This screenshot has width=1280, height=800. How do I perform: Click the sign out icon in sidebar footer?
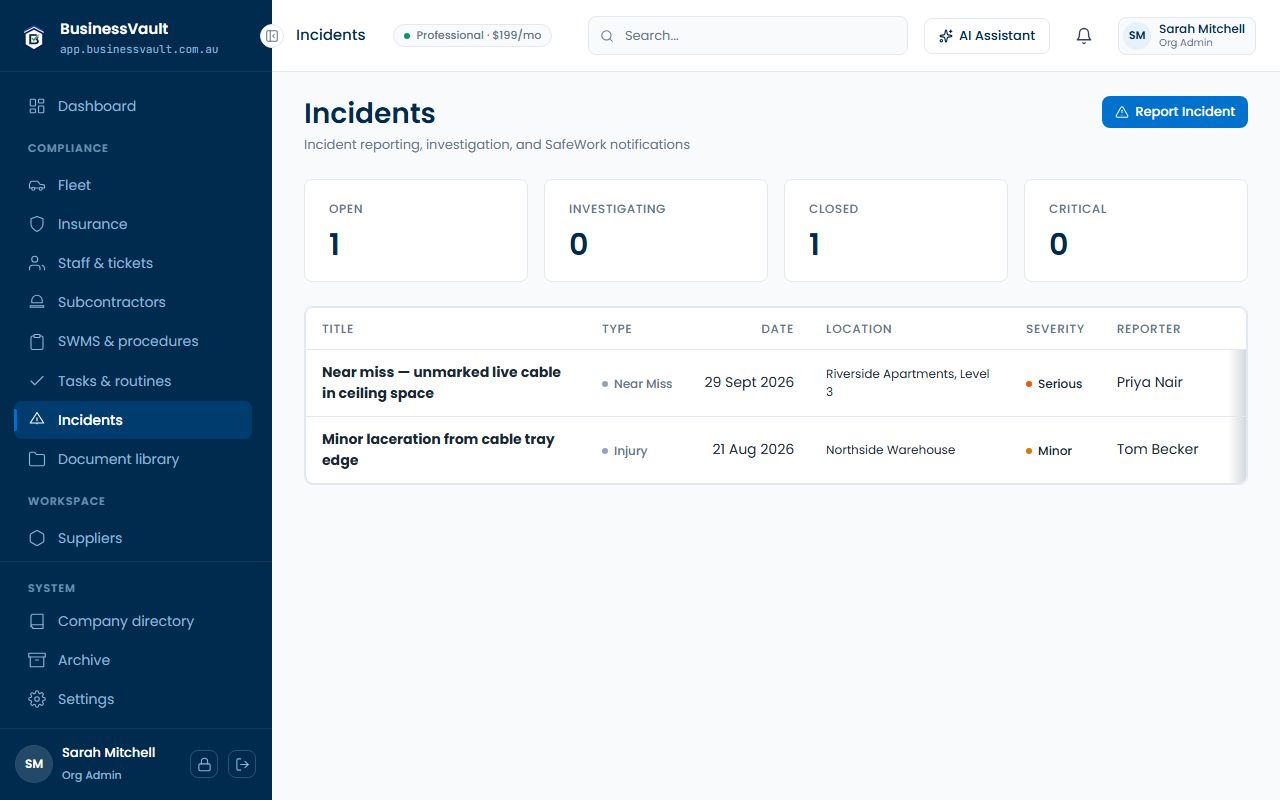(242, 764)
